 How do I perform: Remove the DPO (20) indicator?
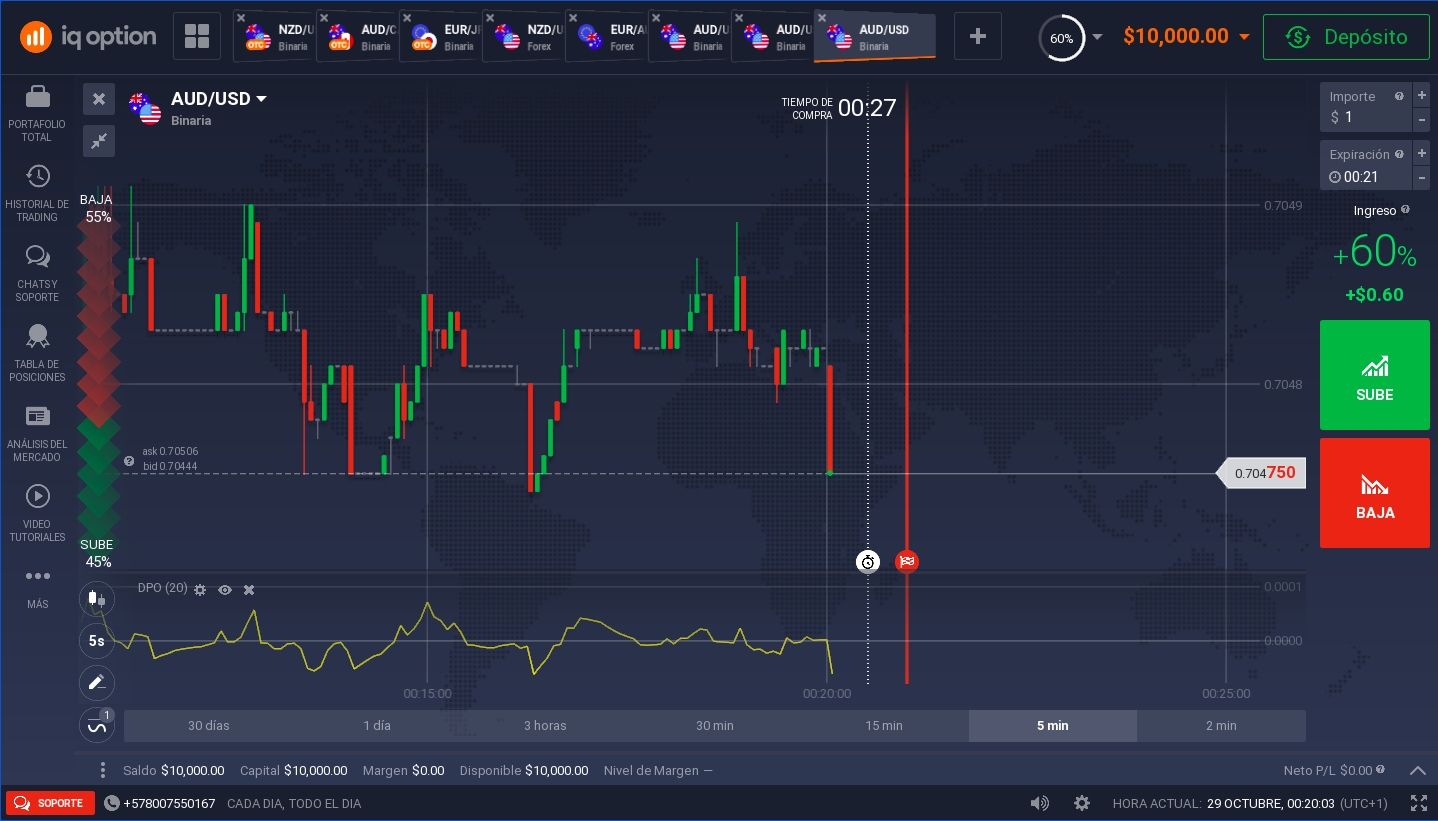click(x=249, y=590)
